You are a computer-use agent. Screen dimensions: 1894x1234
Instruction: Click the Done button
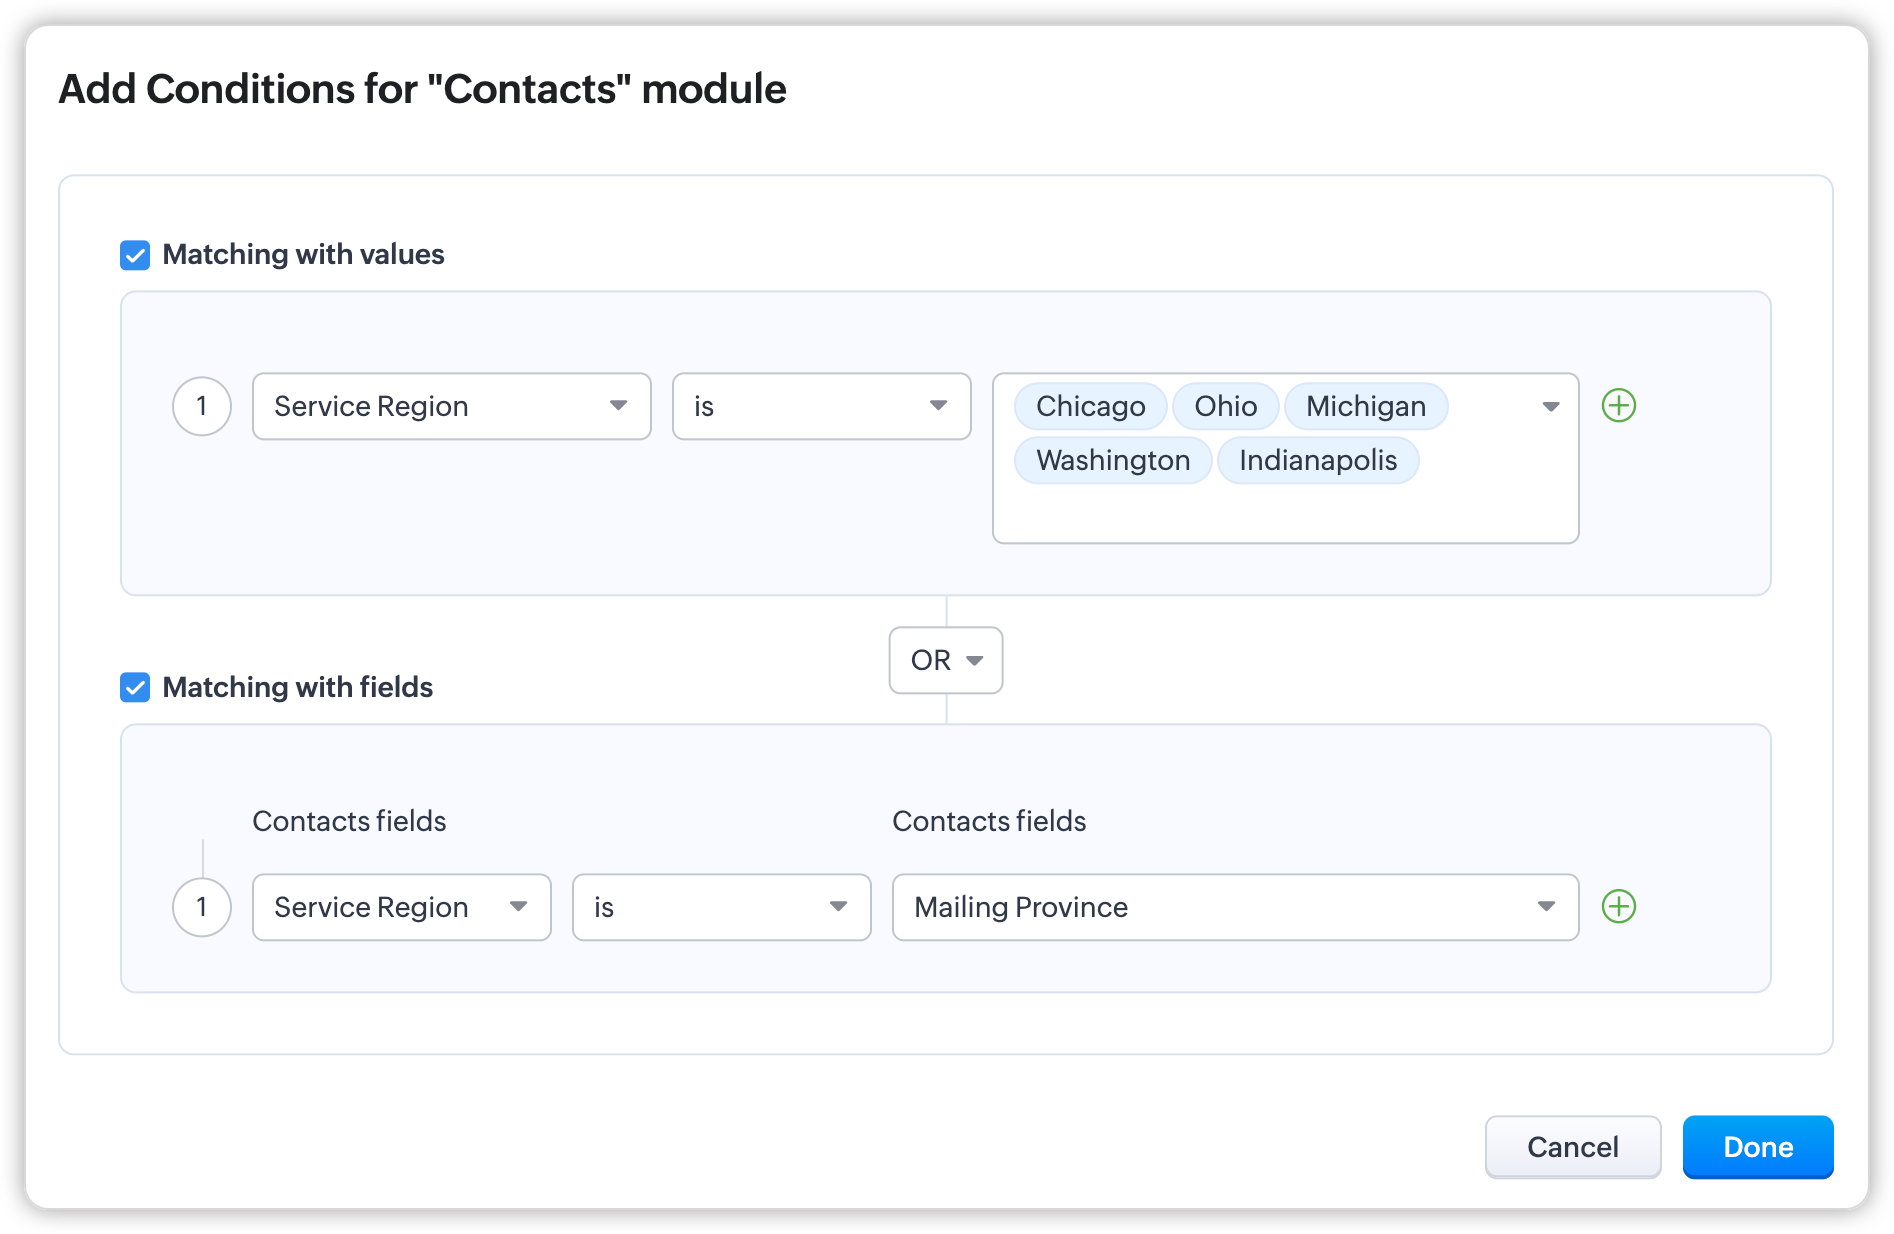tap(1757, 1147)
